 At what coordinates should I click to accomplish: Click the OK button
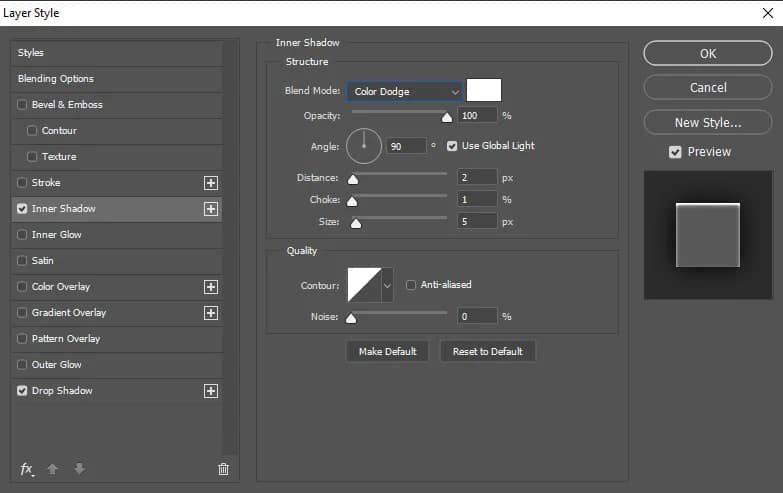click(708, 53)
